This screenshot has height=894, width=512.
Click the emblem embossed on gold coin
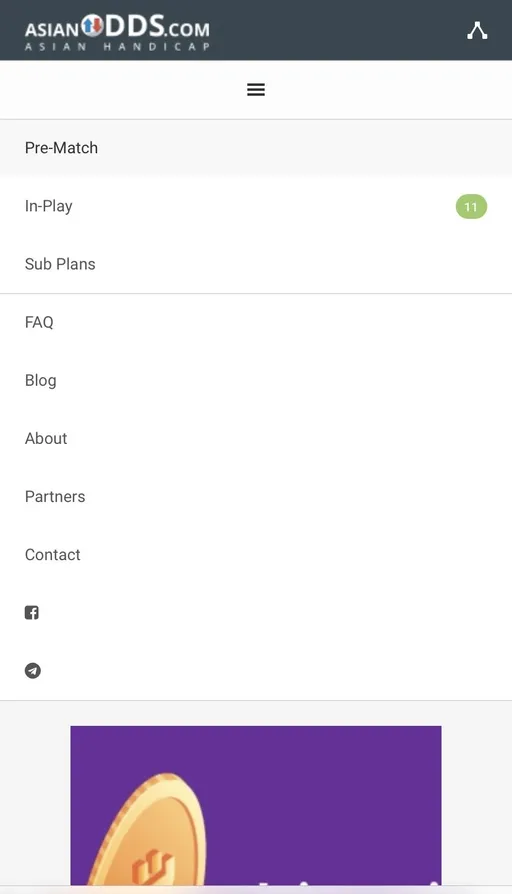(x=152, y=867)
